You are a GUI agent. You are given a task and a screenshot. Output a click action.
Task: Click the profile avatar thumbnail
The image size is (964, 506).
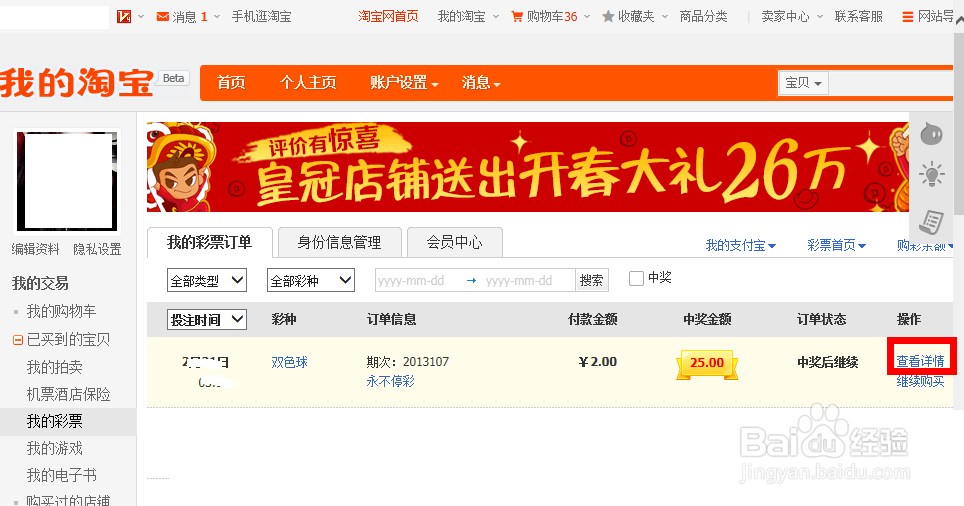tap(66, 181)
